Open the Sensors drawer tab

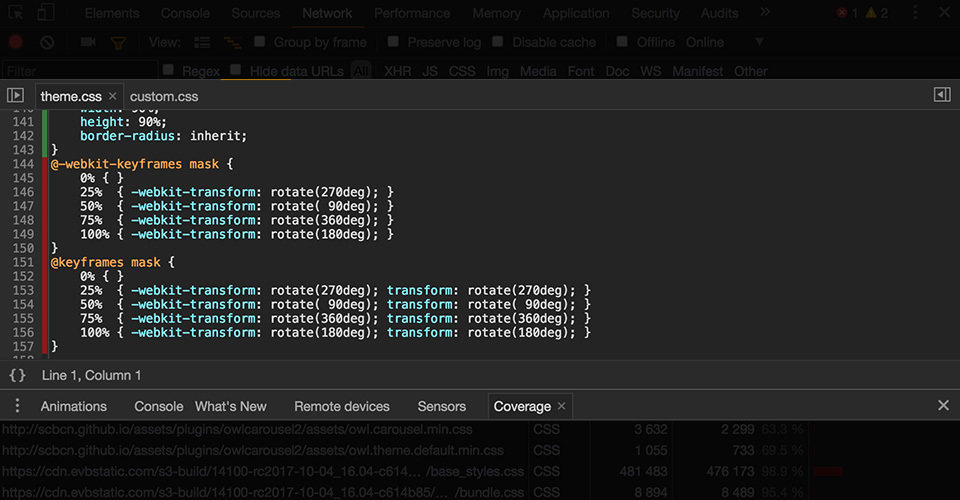[441, 406]
